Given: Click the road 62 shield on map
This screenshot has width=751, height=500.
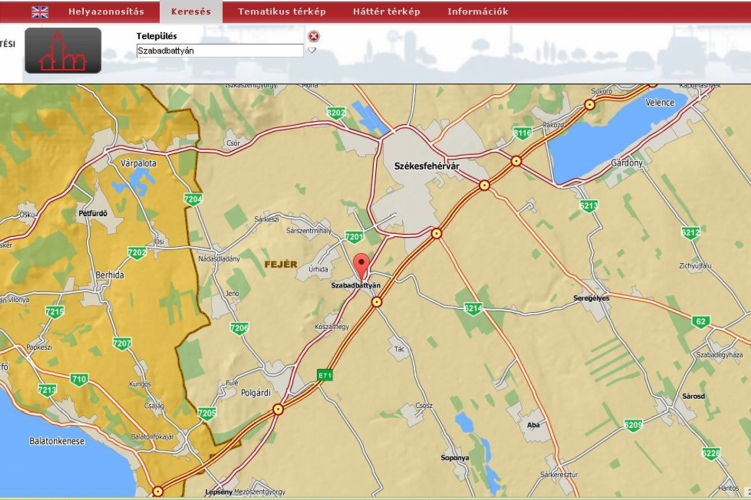Looking at the screenshot, I should click(x=701, y=321).
